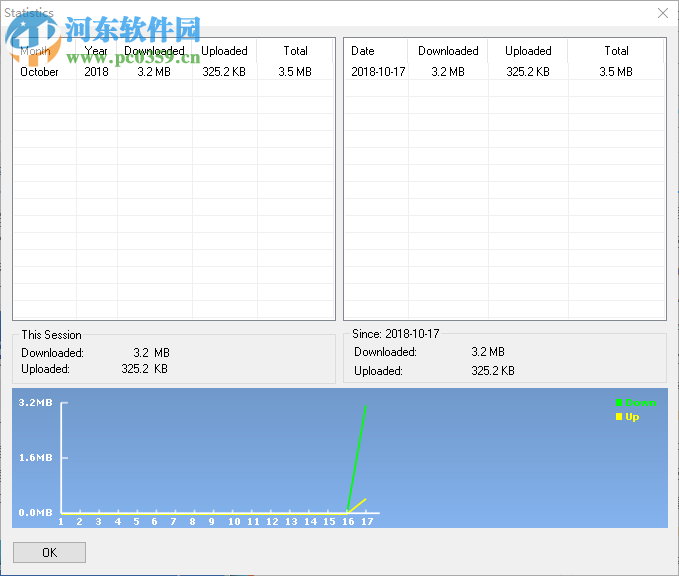Click day 1 on the graph axis
This screenshot has height=576, width=679.
tap(61, 521)
